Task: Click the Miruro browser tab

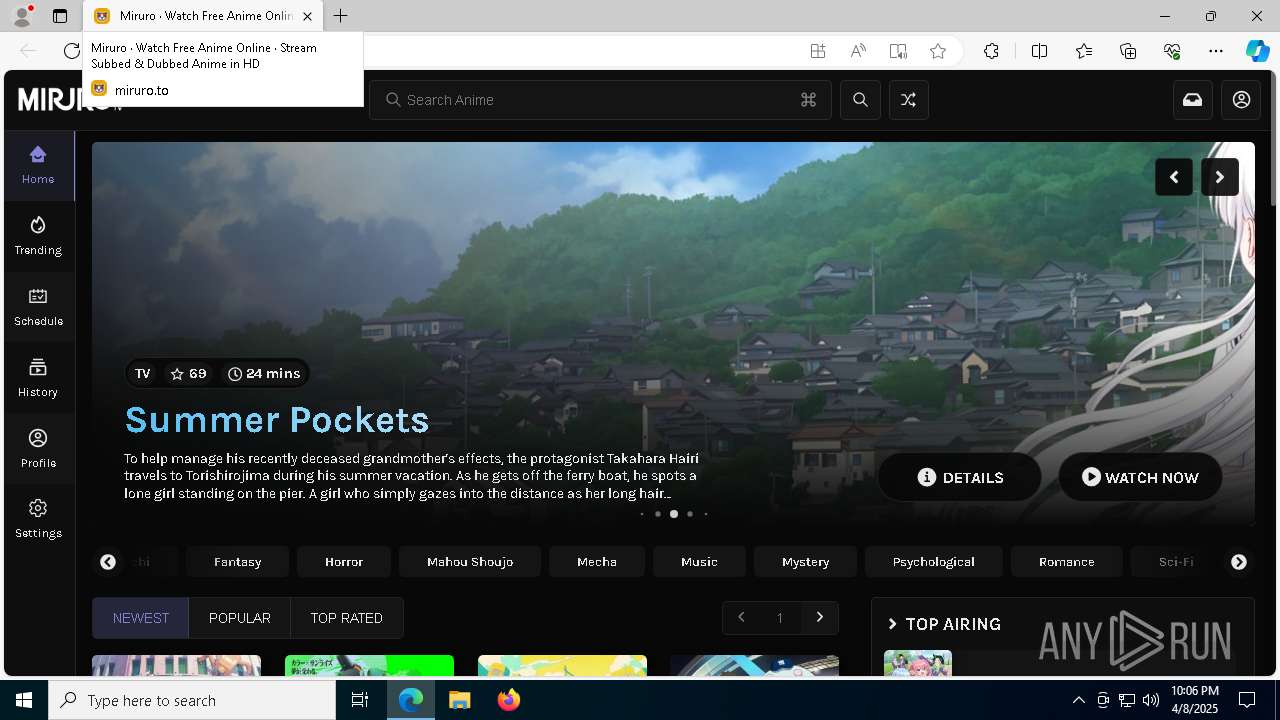Action: click(203, 16)
